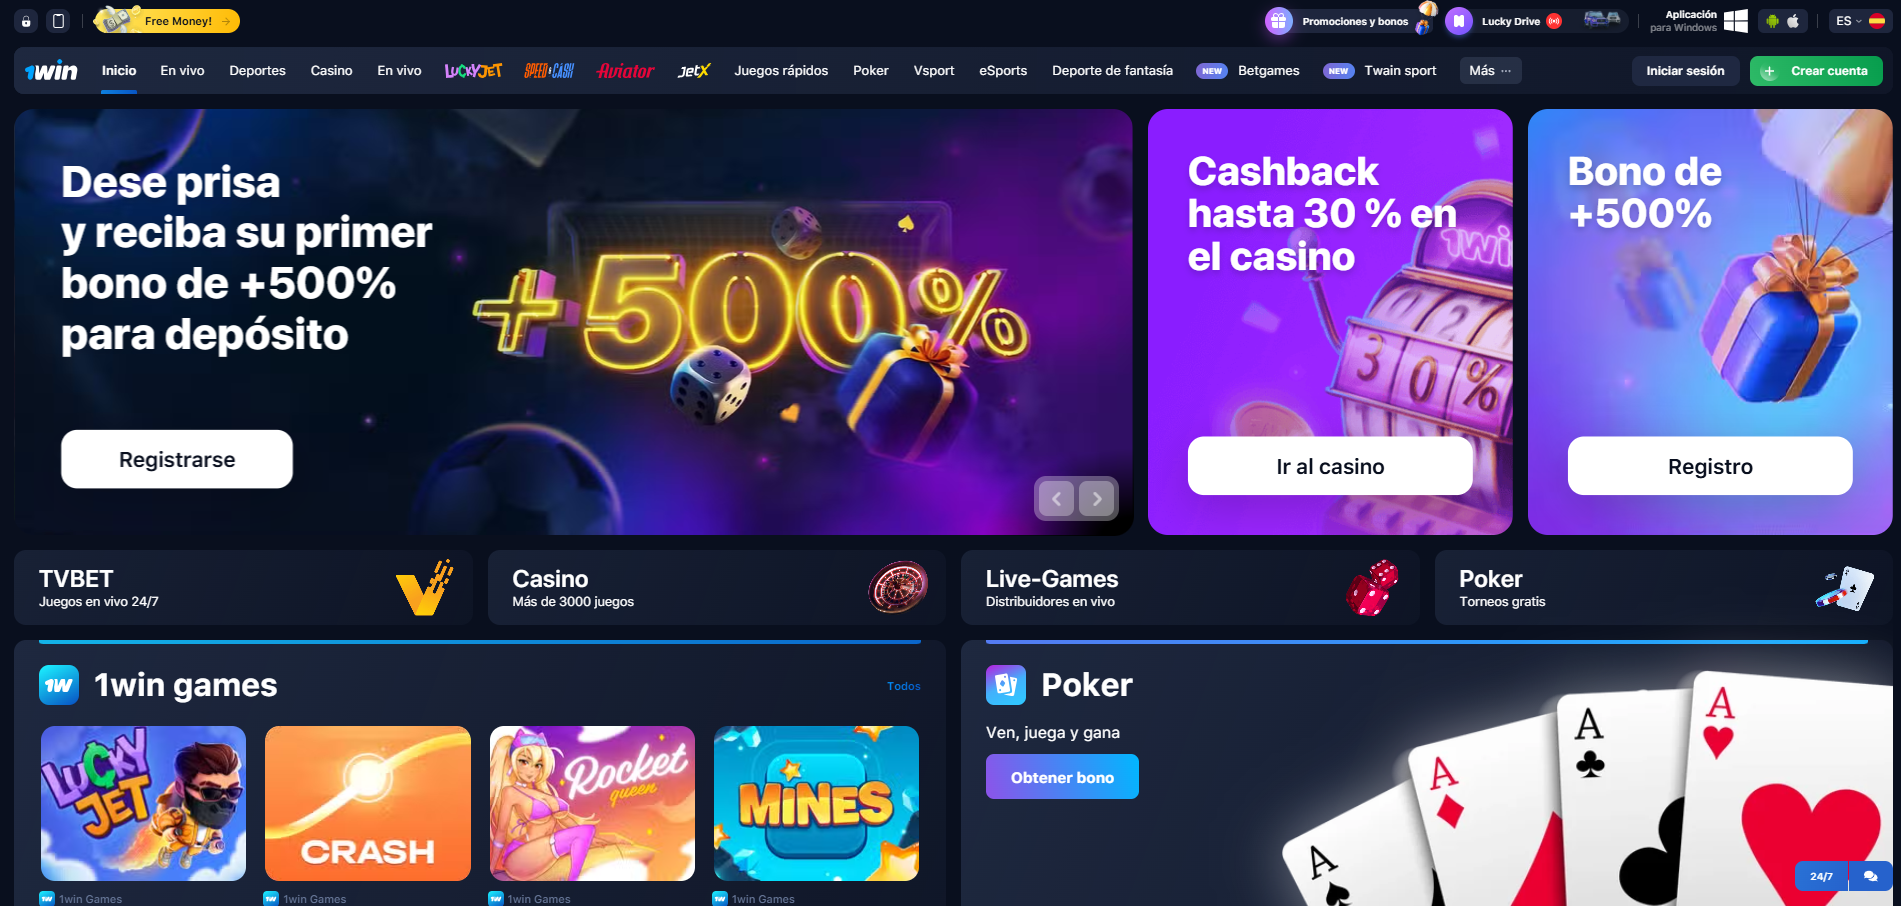Select the Deportes menu item
1901x906 pixels.
tap(257, 71)
